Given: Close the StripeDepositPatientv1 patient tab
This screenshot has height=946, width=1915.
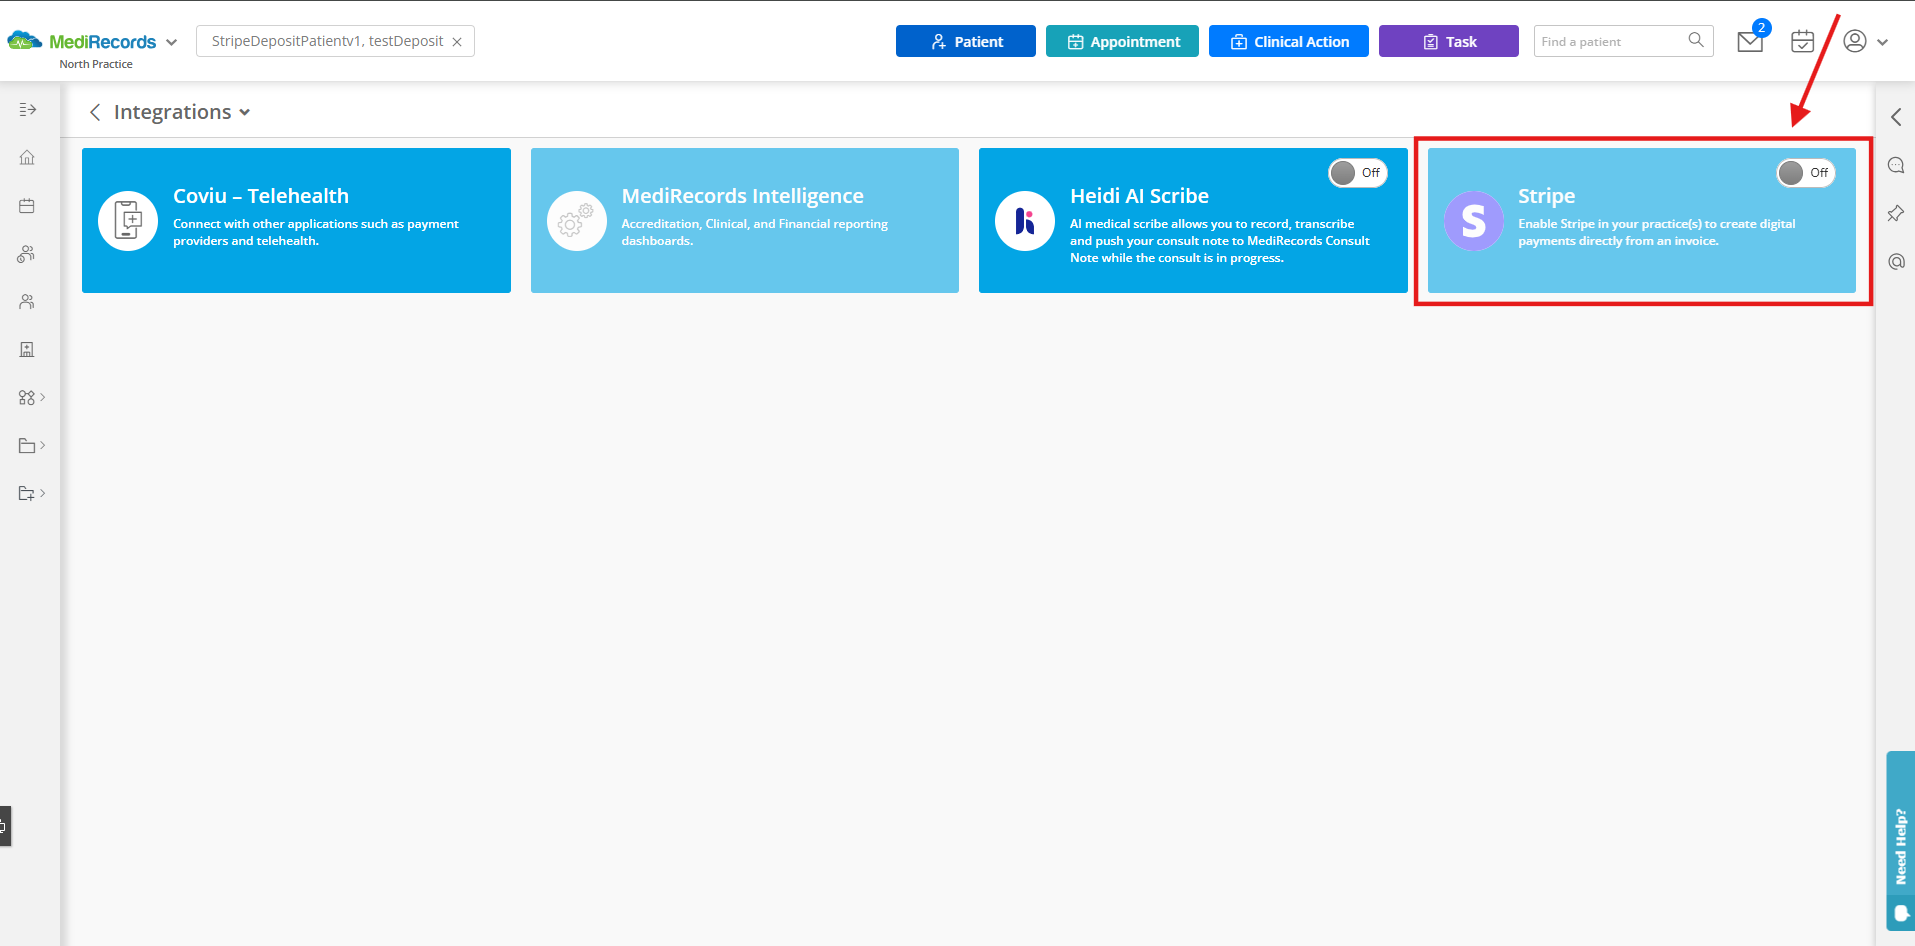Looking at the screenshot, I should pos(457,42).
